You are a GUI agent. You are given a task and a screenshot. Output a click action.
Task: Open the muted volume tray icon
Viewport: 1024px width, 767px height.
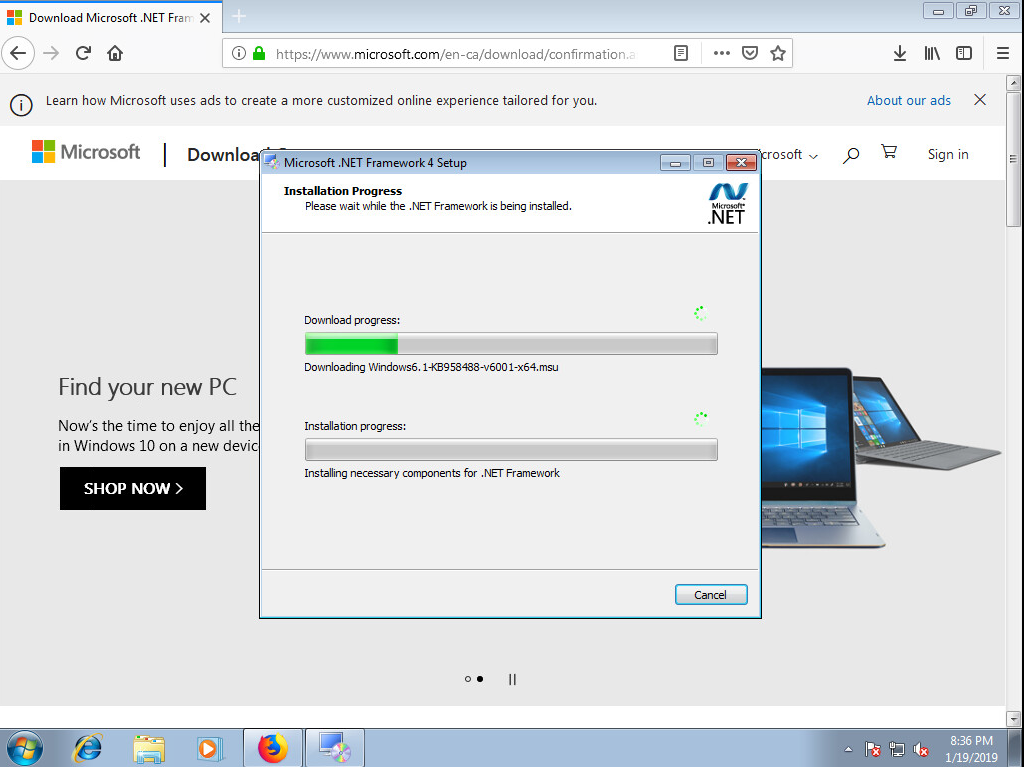click(921, 749)
